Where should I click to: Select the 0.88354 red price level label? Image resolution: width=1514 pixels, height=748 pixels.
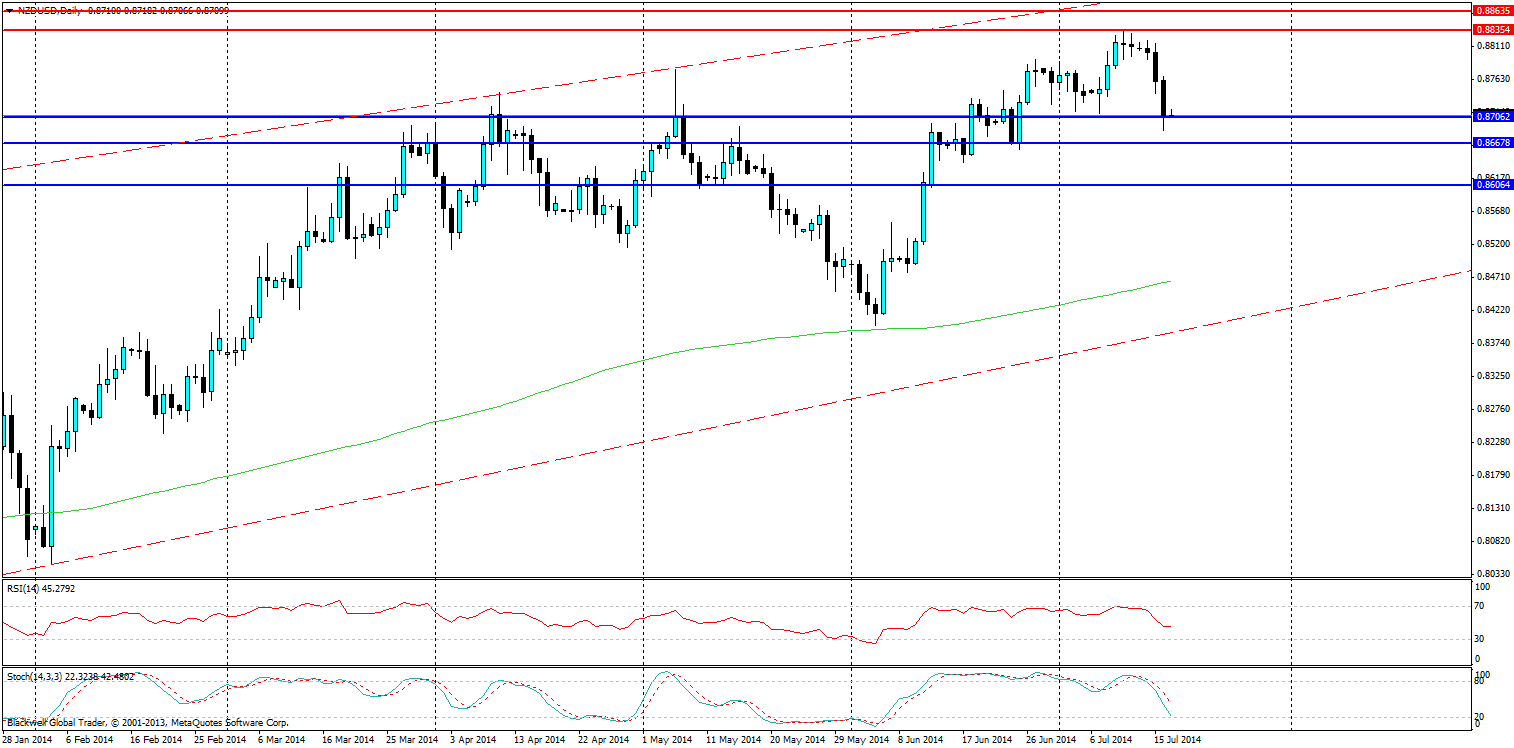pos(1493,30)
